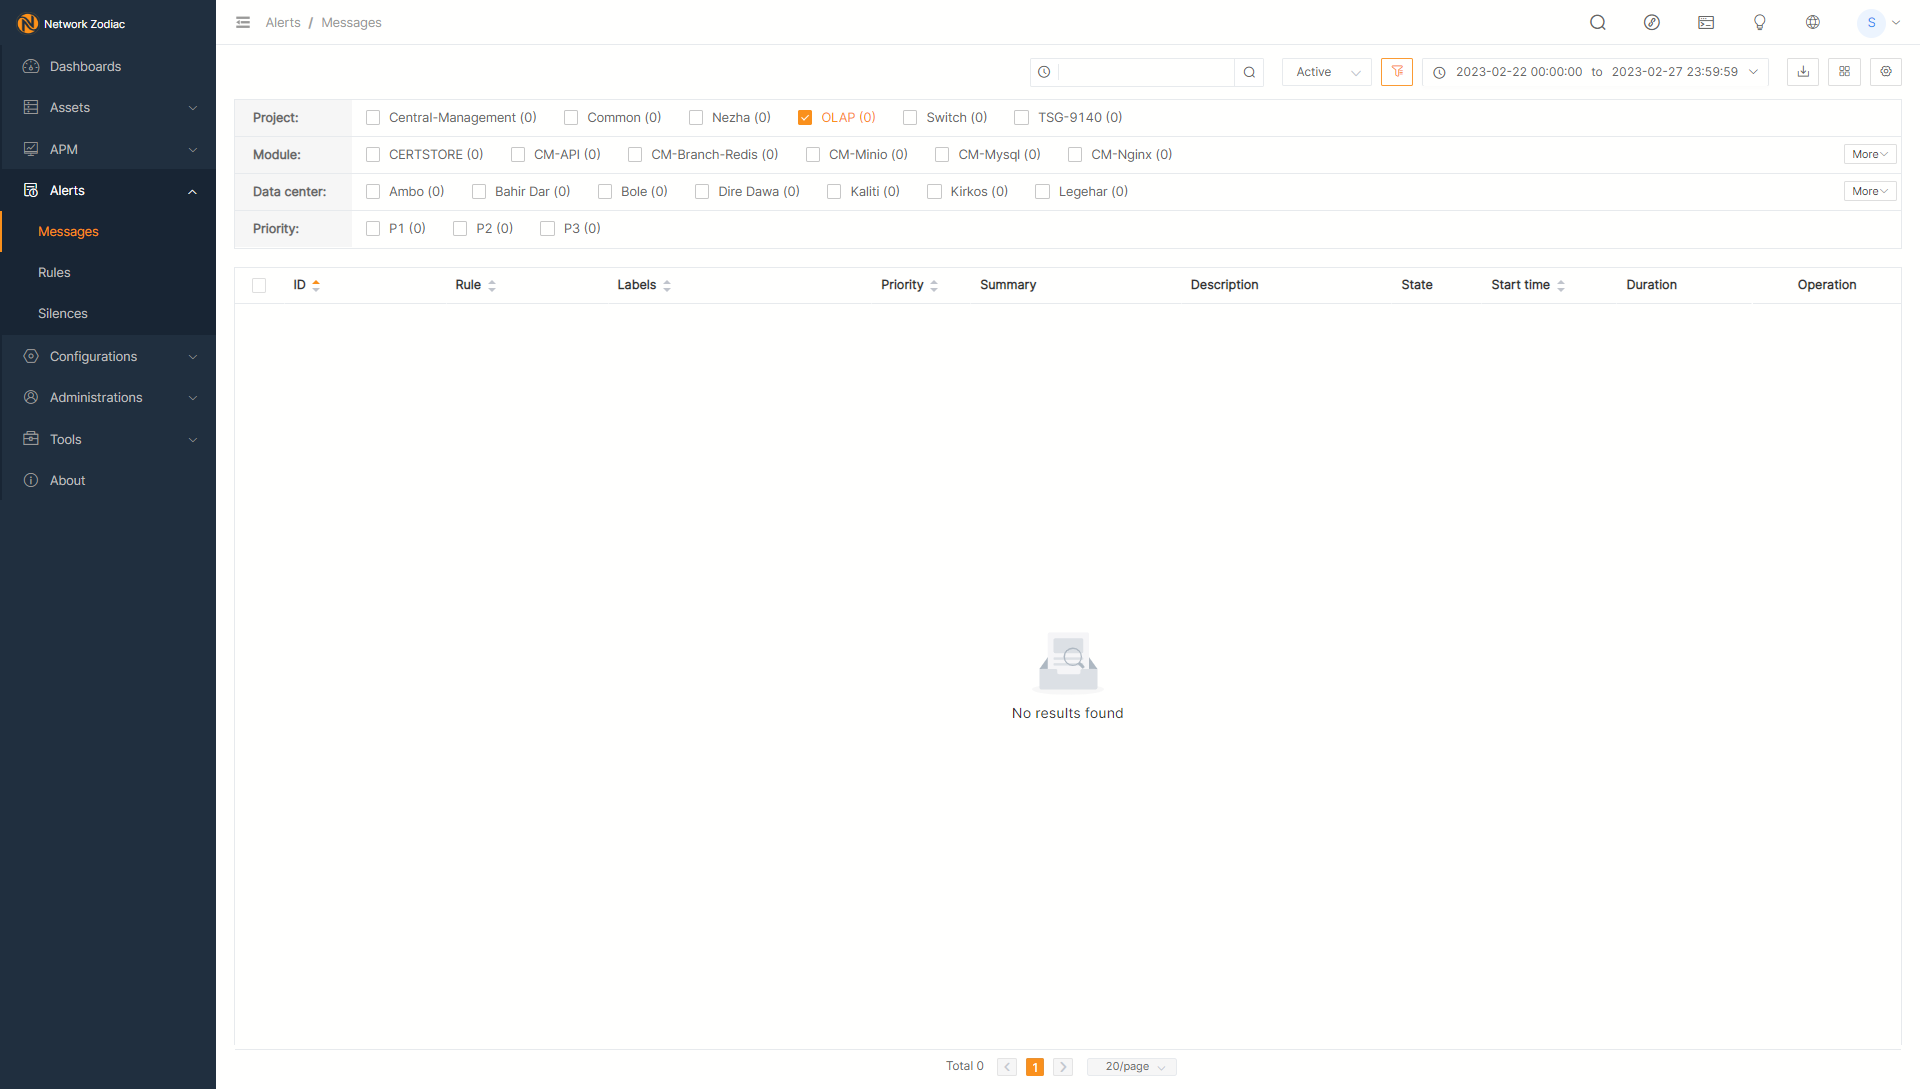
Task: Open the Active state dropdown
Action: click(x=1326, y=72)
